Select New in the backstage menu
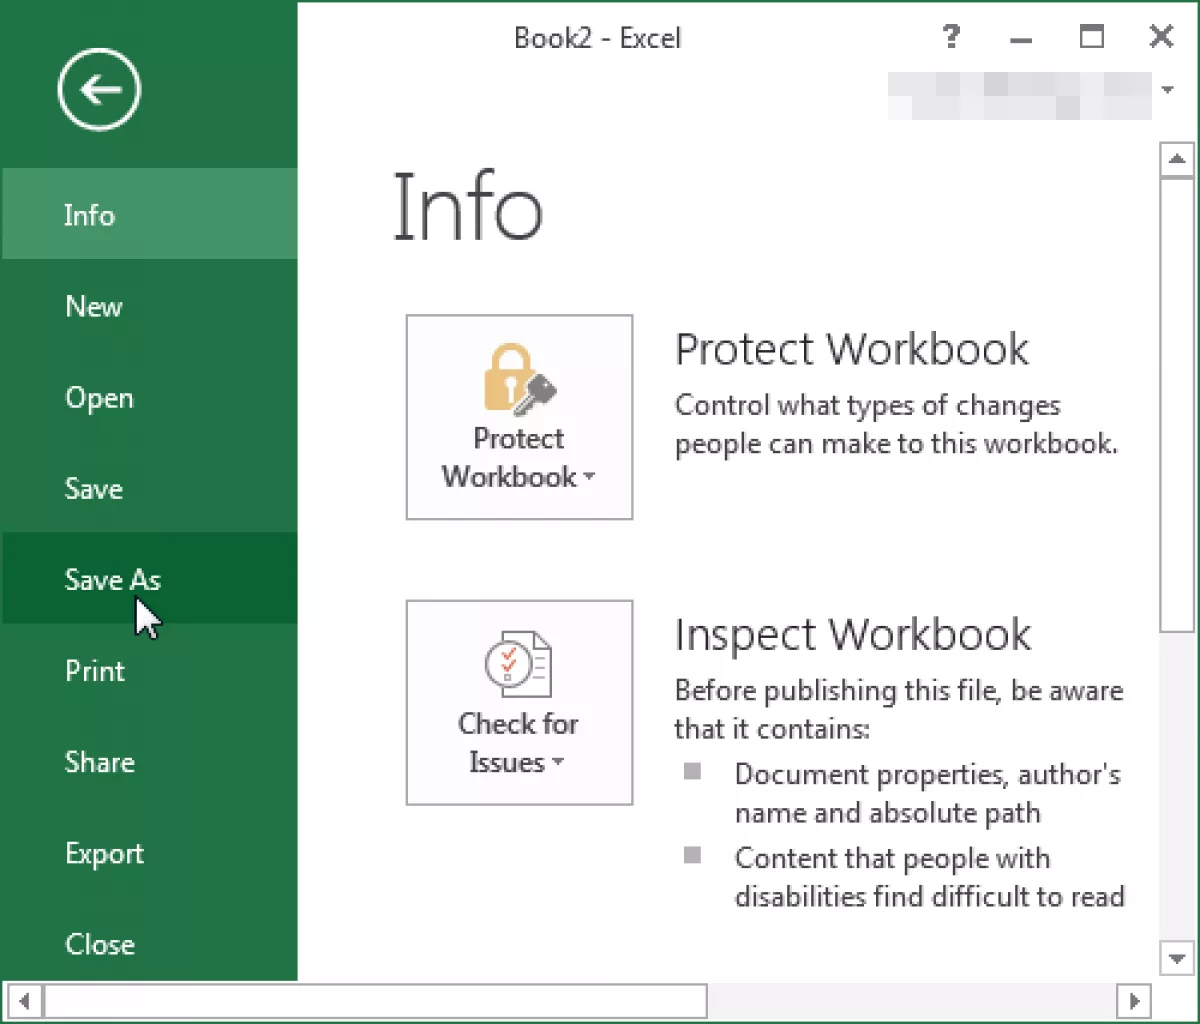The width and height of the screenshot is (1200, 1024). click(x=149, y=306)
